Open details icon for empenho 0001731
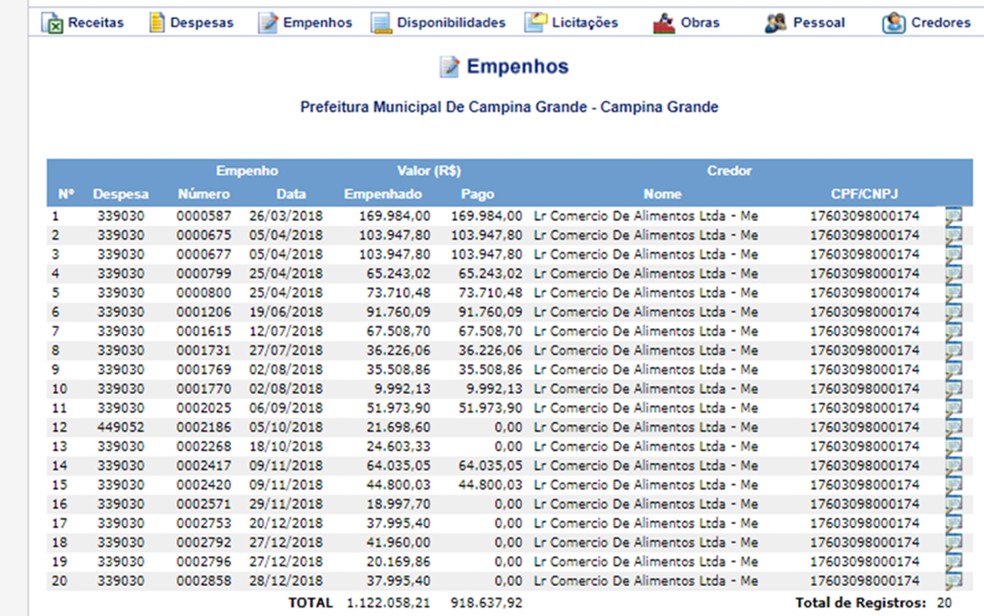 pyautogui.click(x=953, y=351)
